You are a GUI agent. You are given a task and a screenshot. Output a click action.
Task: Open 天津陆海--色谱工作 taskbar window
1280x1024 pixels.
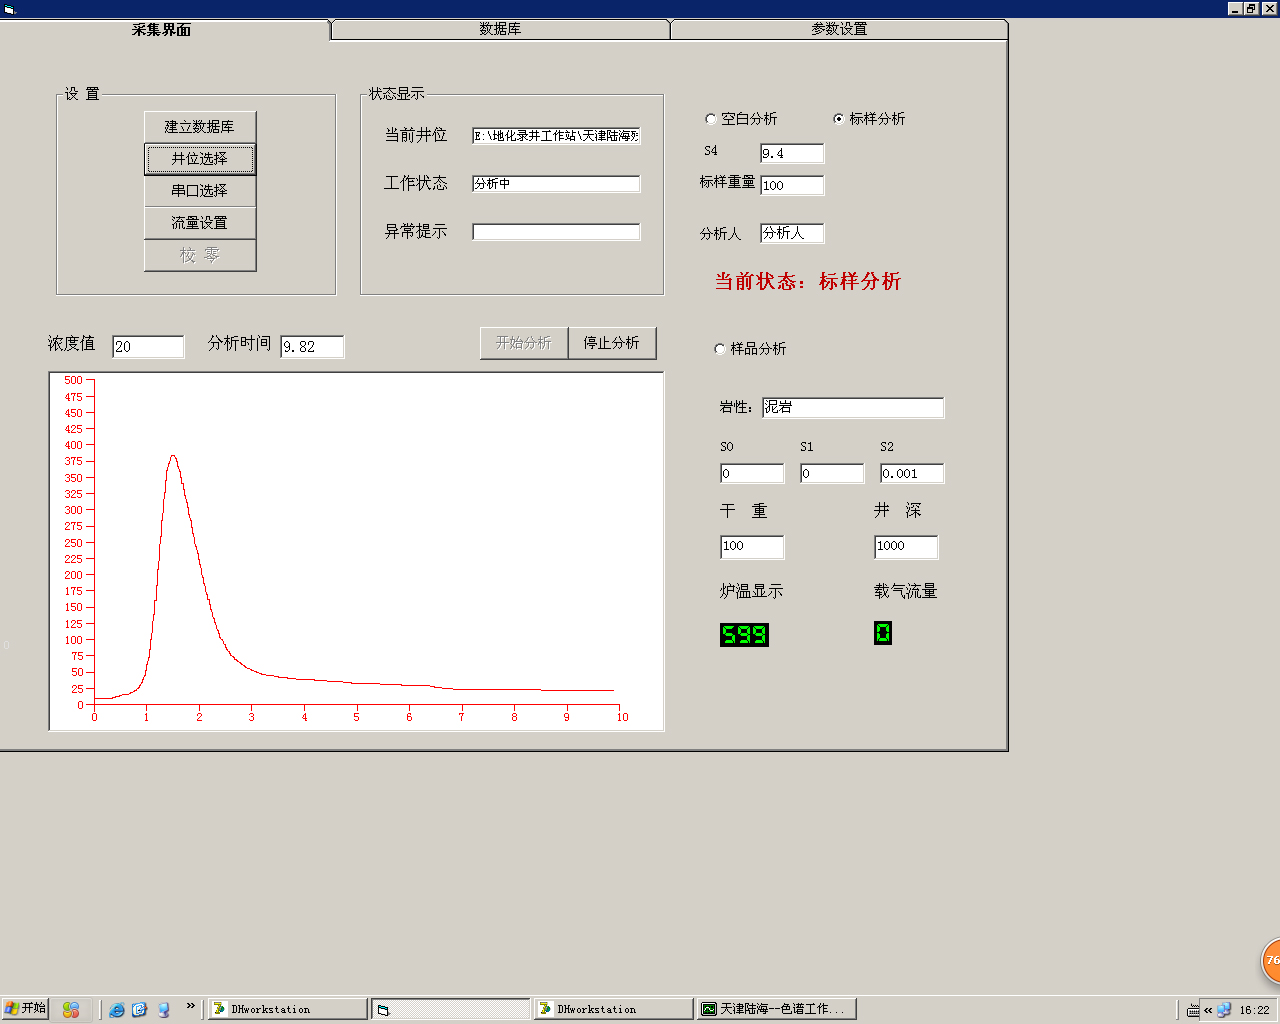[777, 1009]
